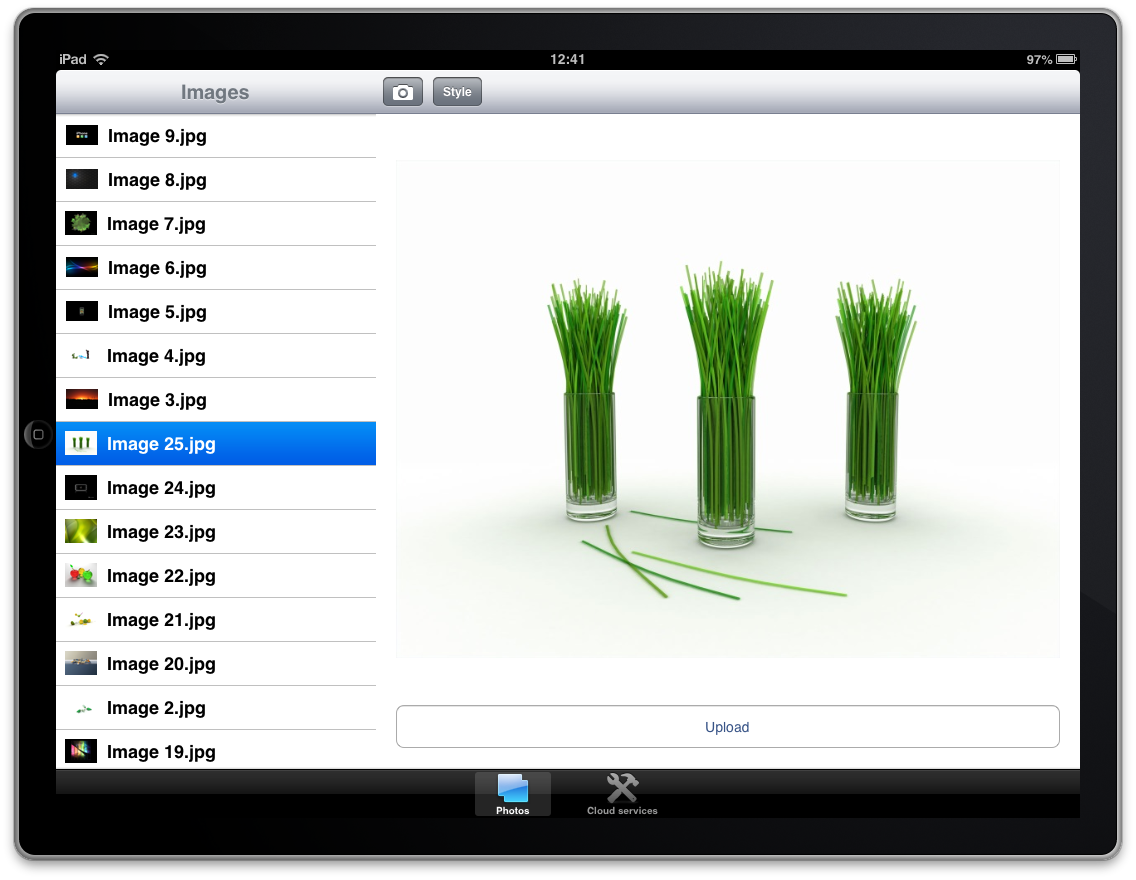Select Image 3.jpg sunset thumbnail

[x=81, y=400]
